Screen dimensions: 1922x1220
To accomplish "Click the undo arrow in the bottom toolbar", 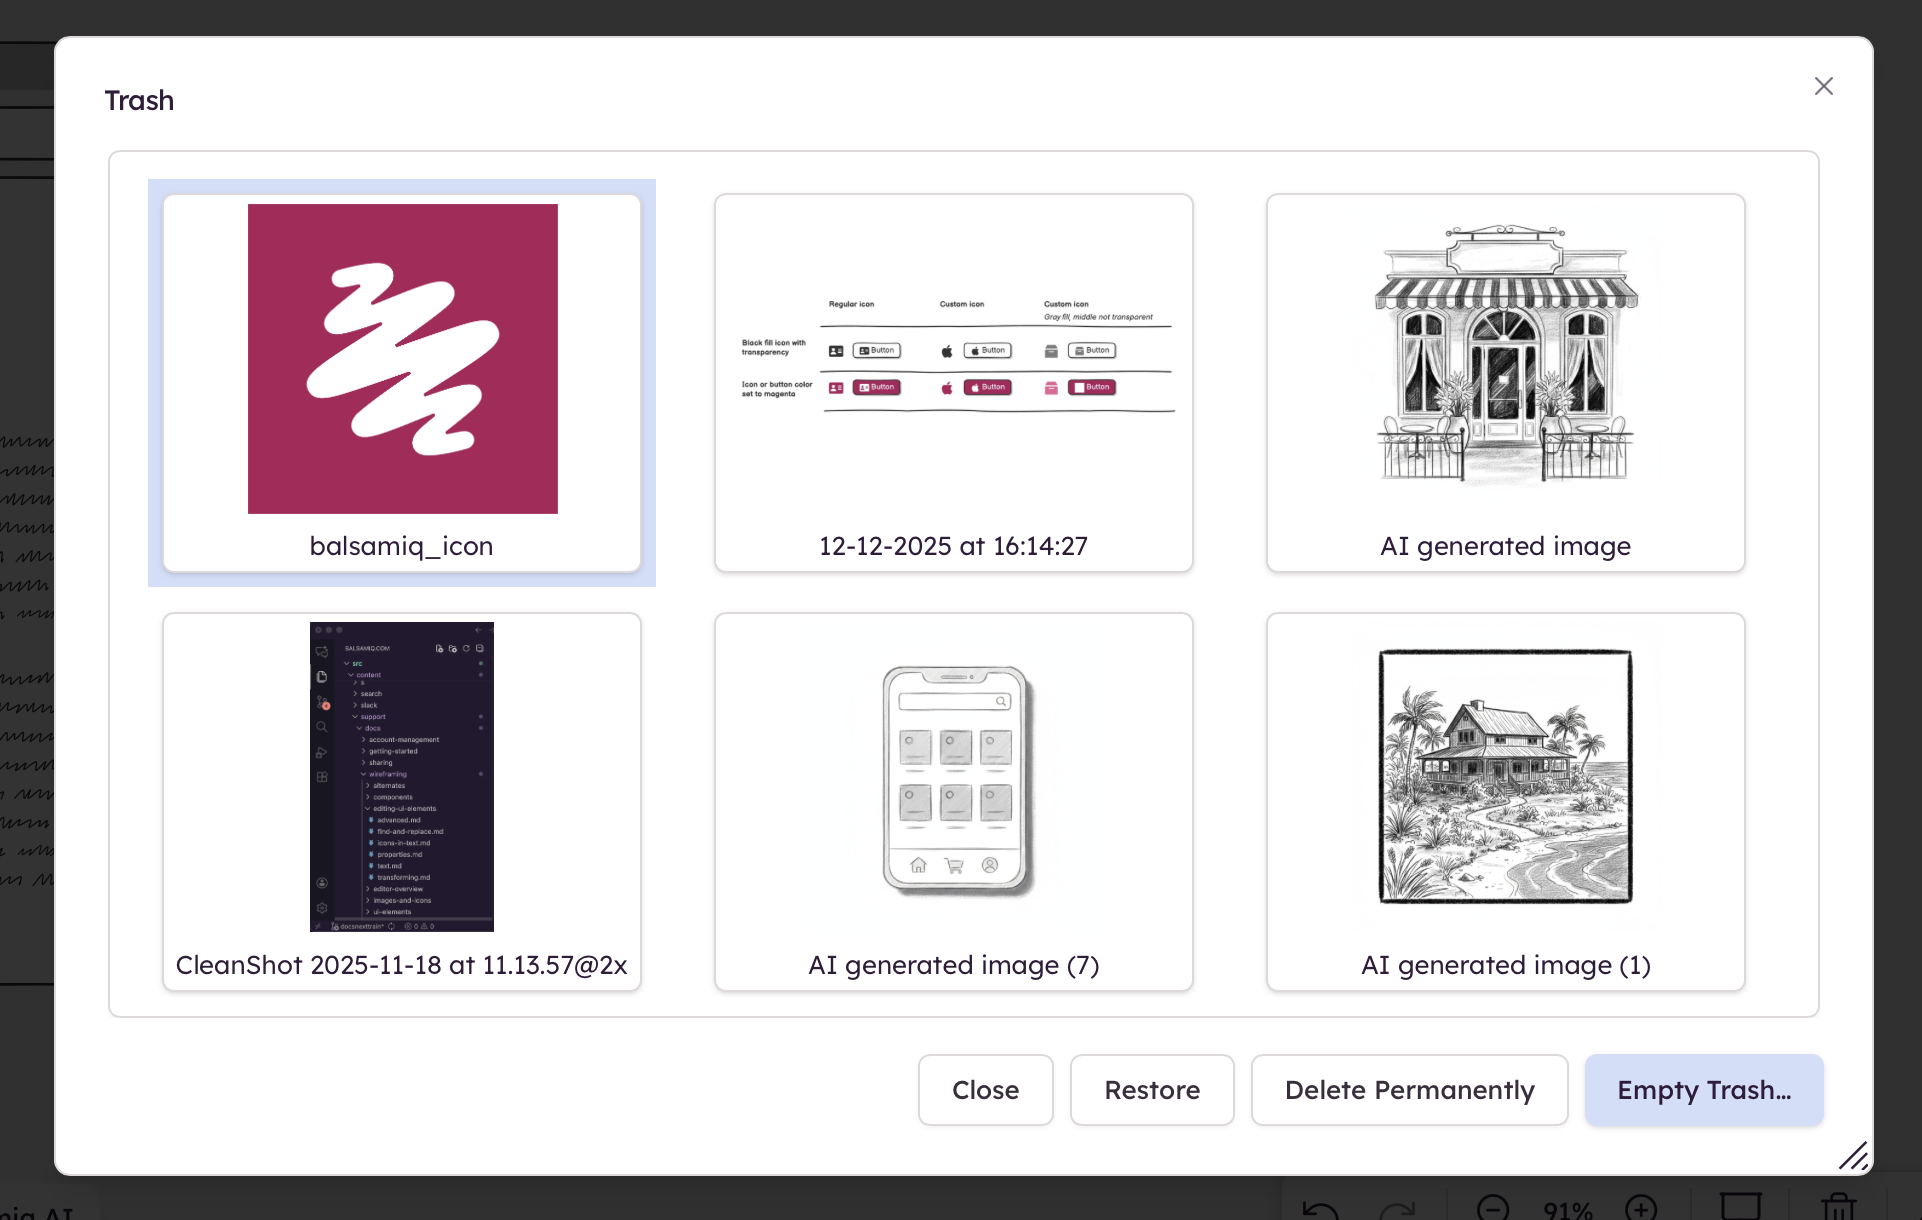I will click(1321, 1210).
